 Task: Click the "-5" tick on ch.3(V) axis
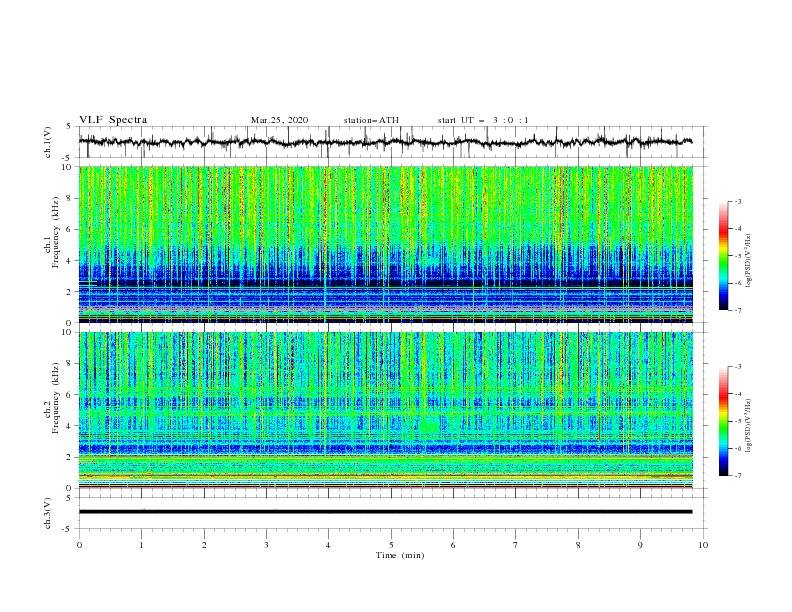coord(68,529)
